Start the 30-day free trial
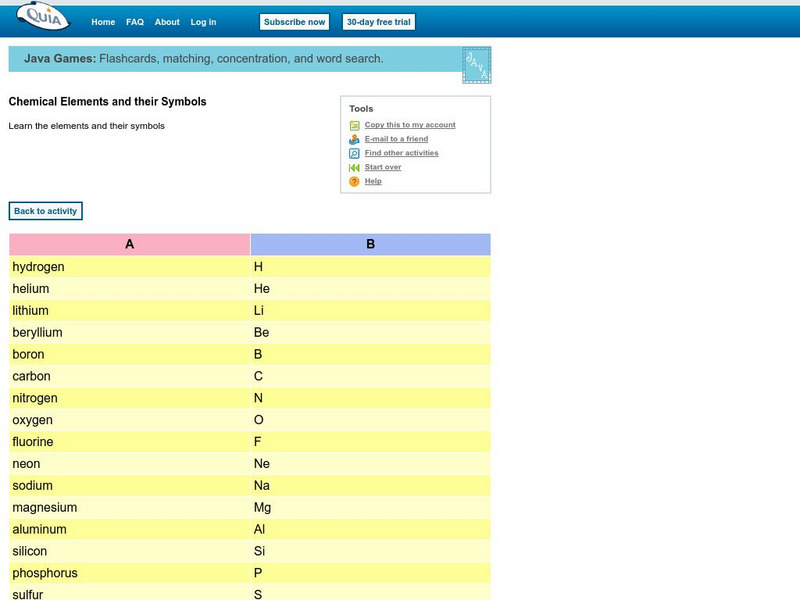The height and width of the screenshot is (600, 800). pyautogui.click(x=379, y=20)
